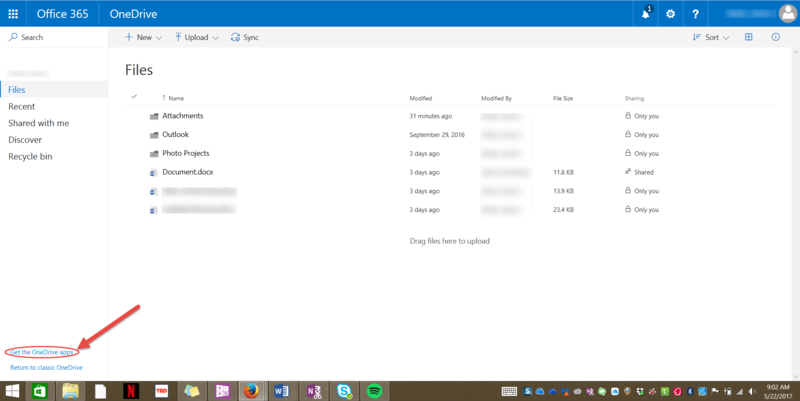
Task: Click the Search box in sidebar
Action: click(x=32, y=37)
